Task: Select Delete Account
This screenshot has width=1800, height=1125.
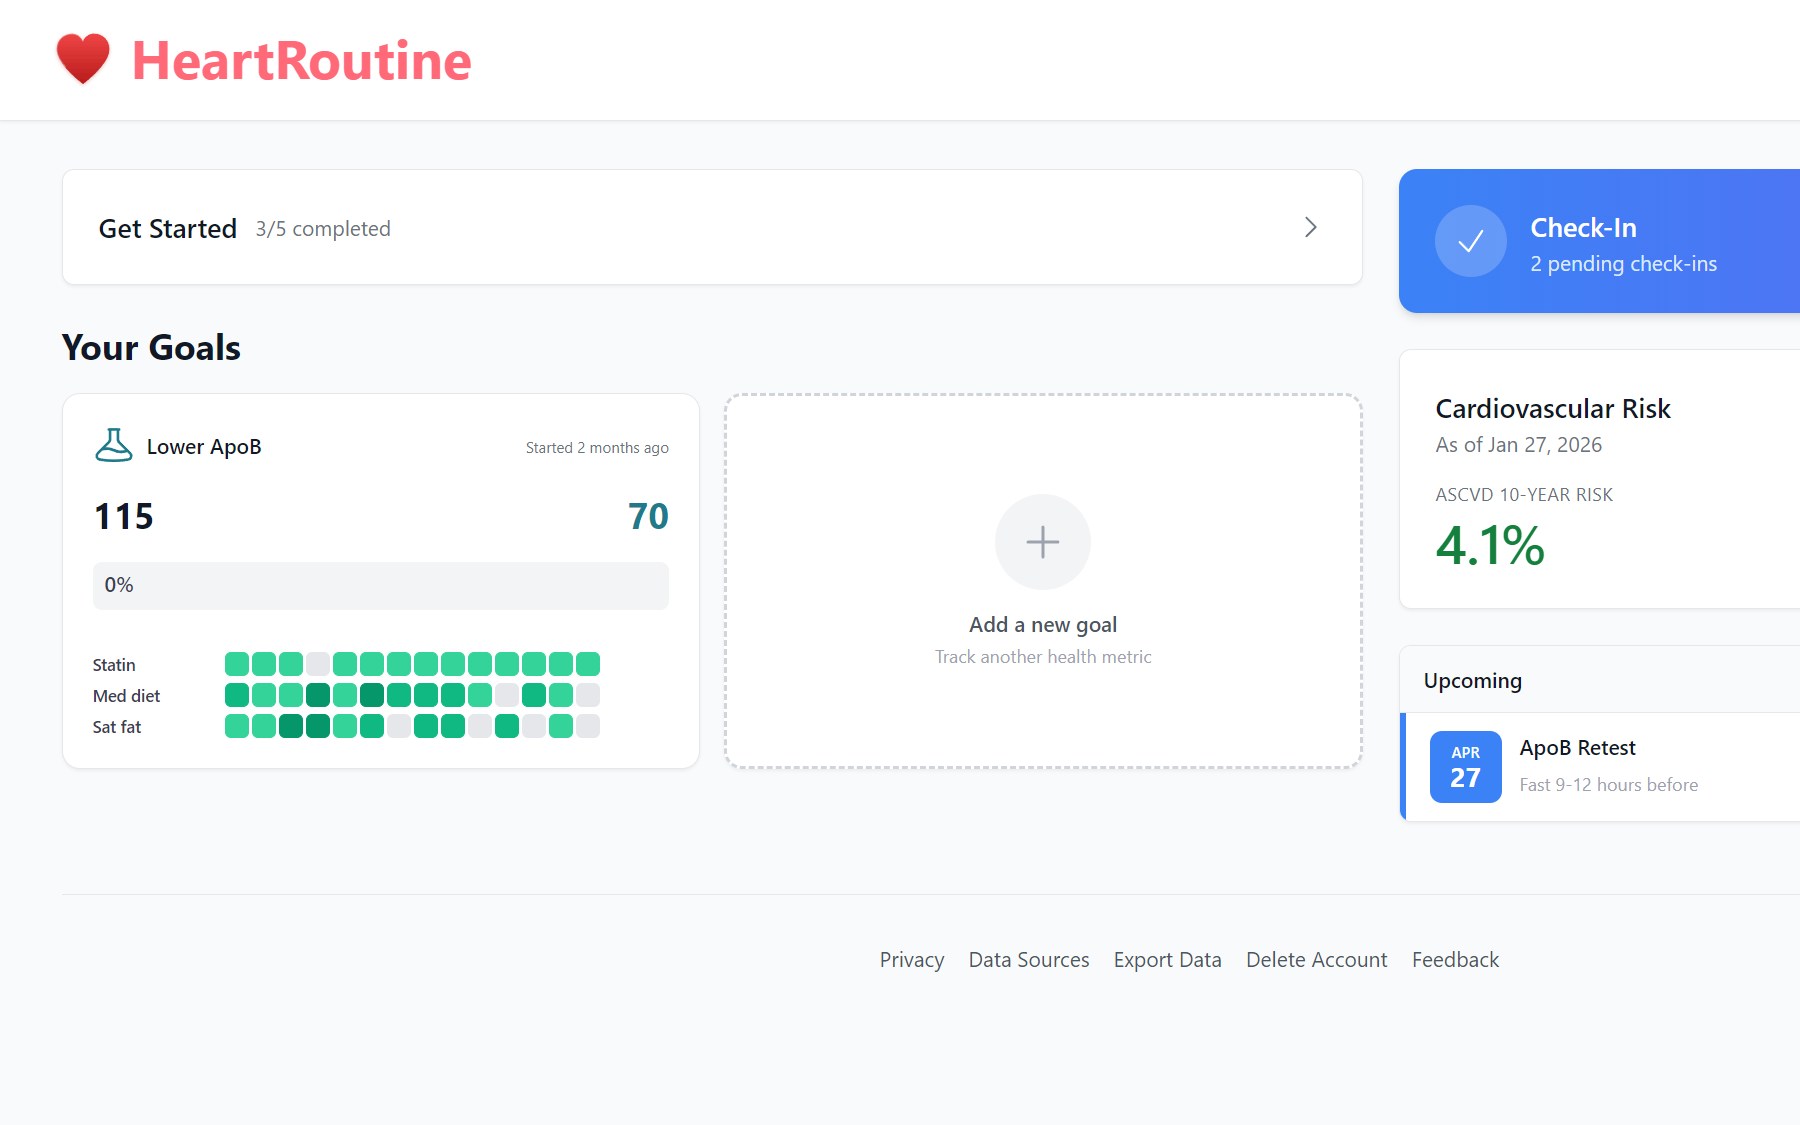Action: click(x=1316, y=959)
